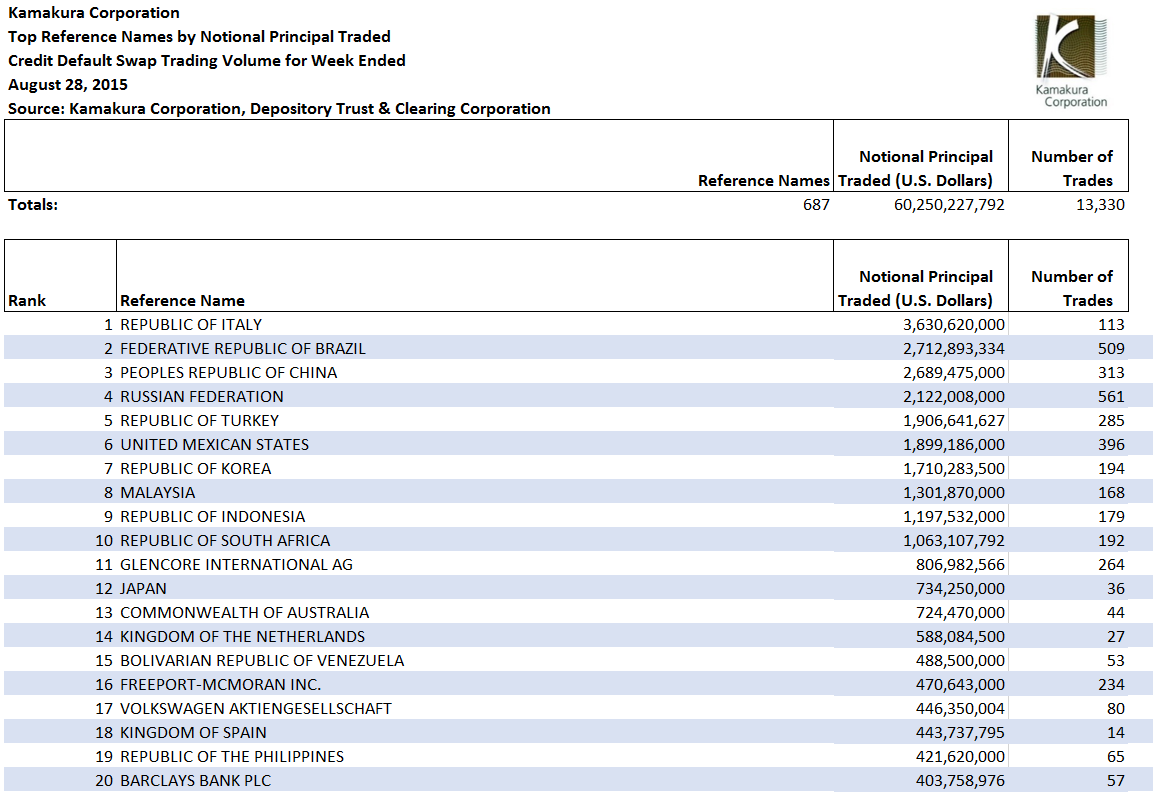Select FEDERATIVE REPUBLIC OF BRAZIL name
The width and height of the screenshot is (1153, 792).
coord(243,349)
